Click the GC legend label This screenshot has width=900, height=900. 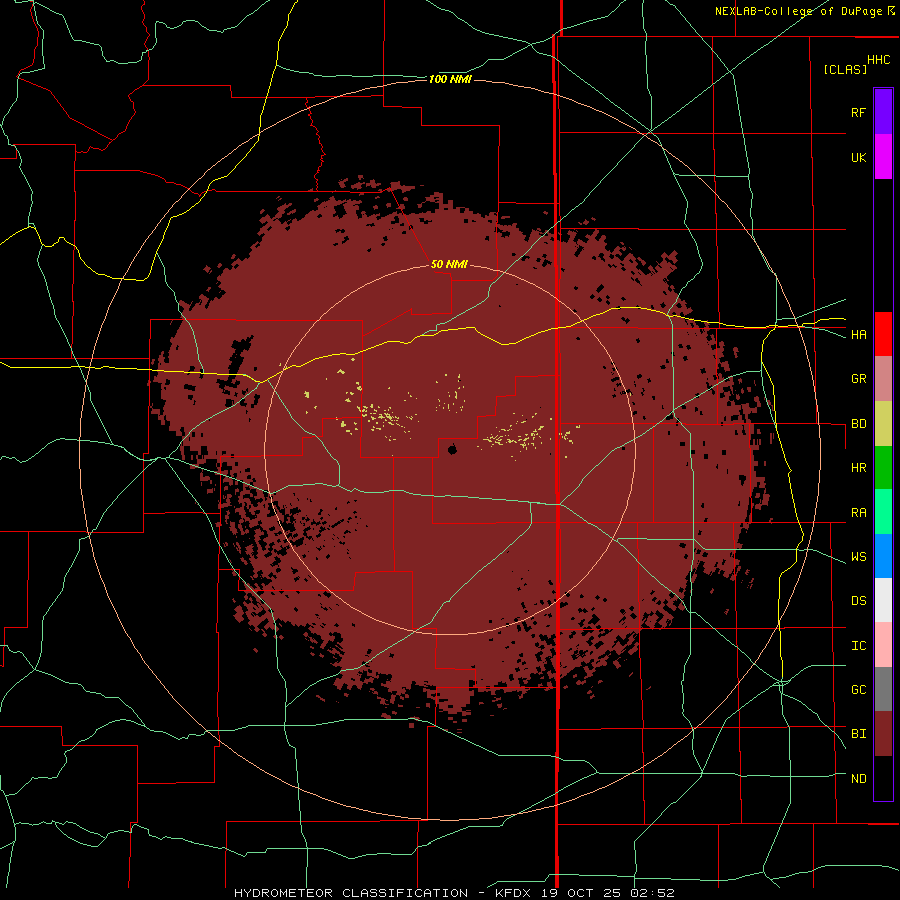[x=858, y=689]
